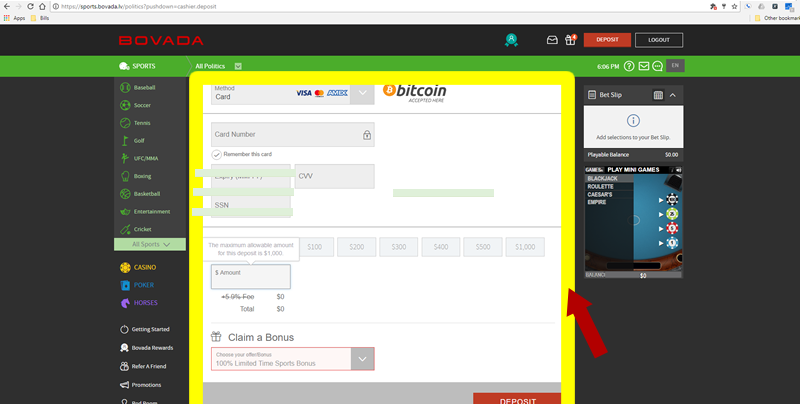The width and height of the screenshot is (800, 404).
Task: Select the $400 preset amount
Action: pyautogui.click(x=441, y=247)
